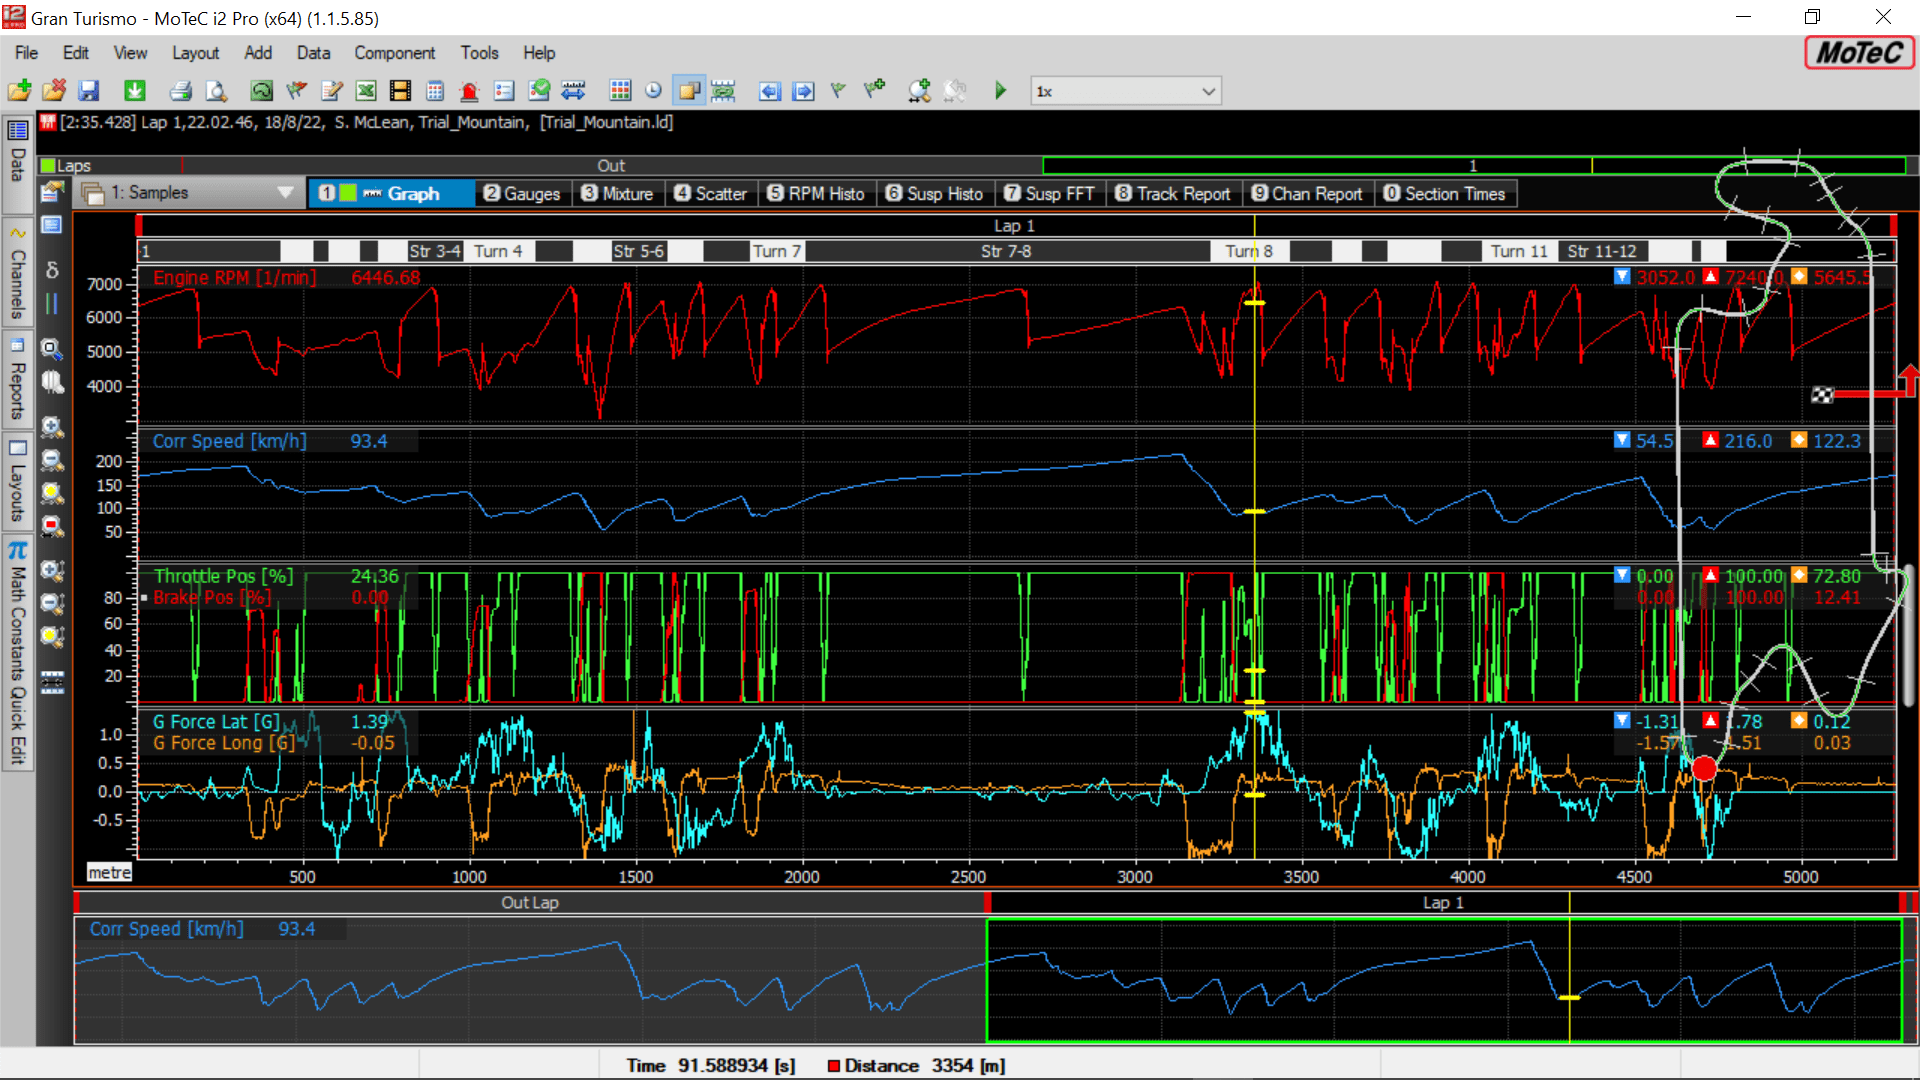Start playback with green play button
This screenshot has height=1080, width=1920.
tap(1000, 91)
